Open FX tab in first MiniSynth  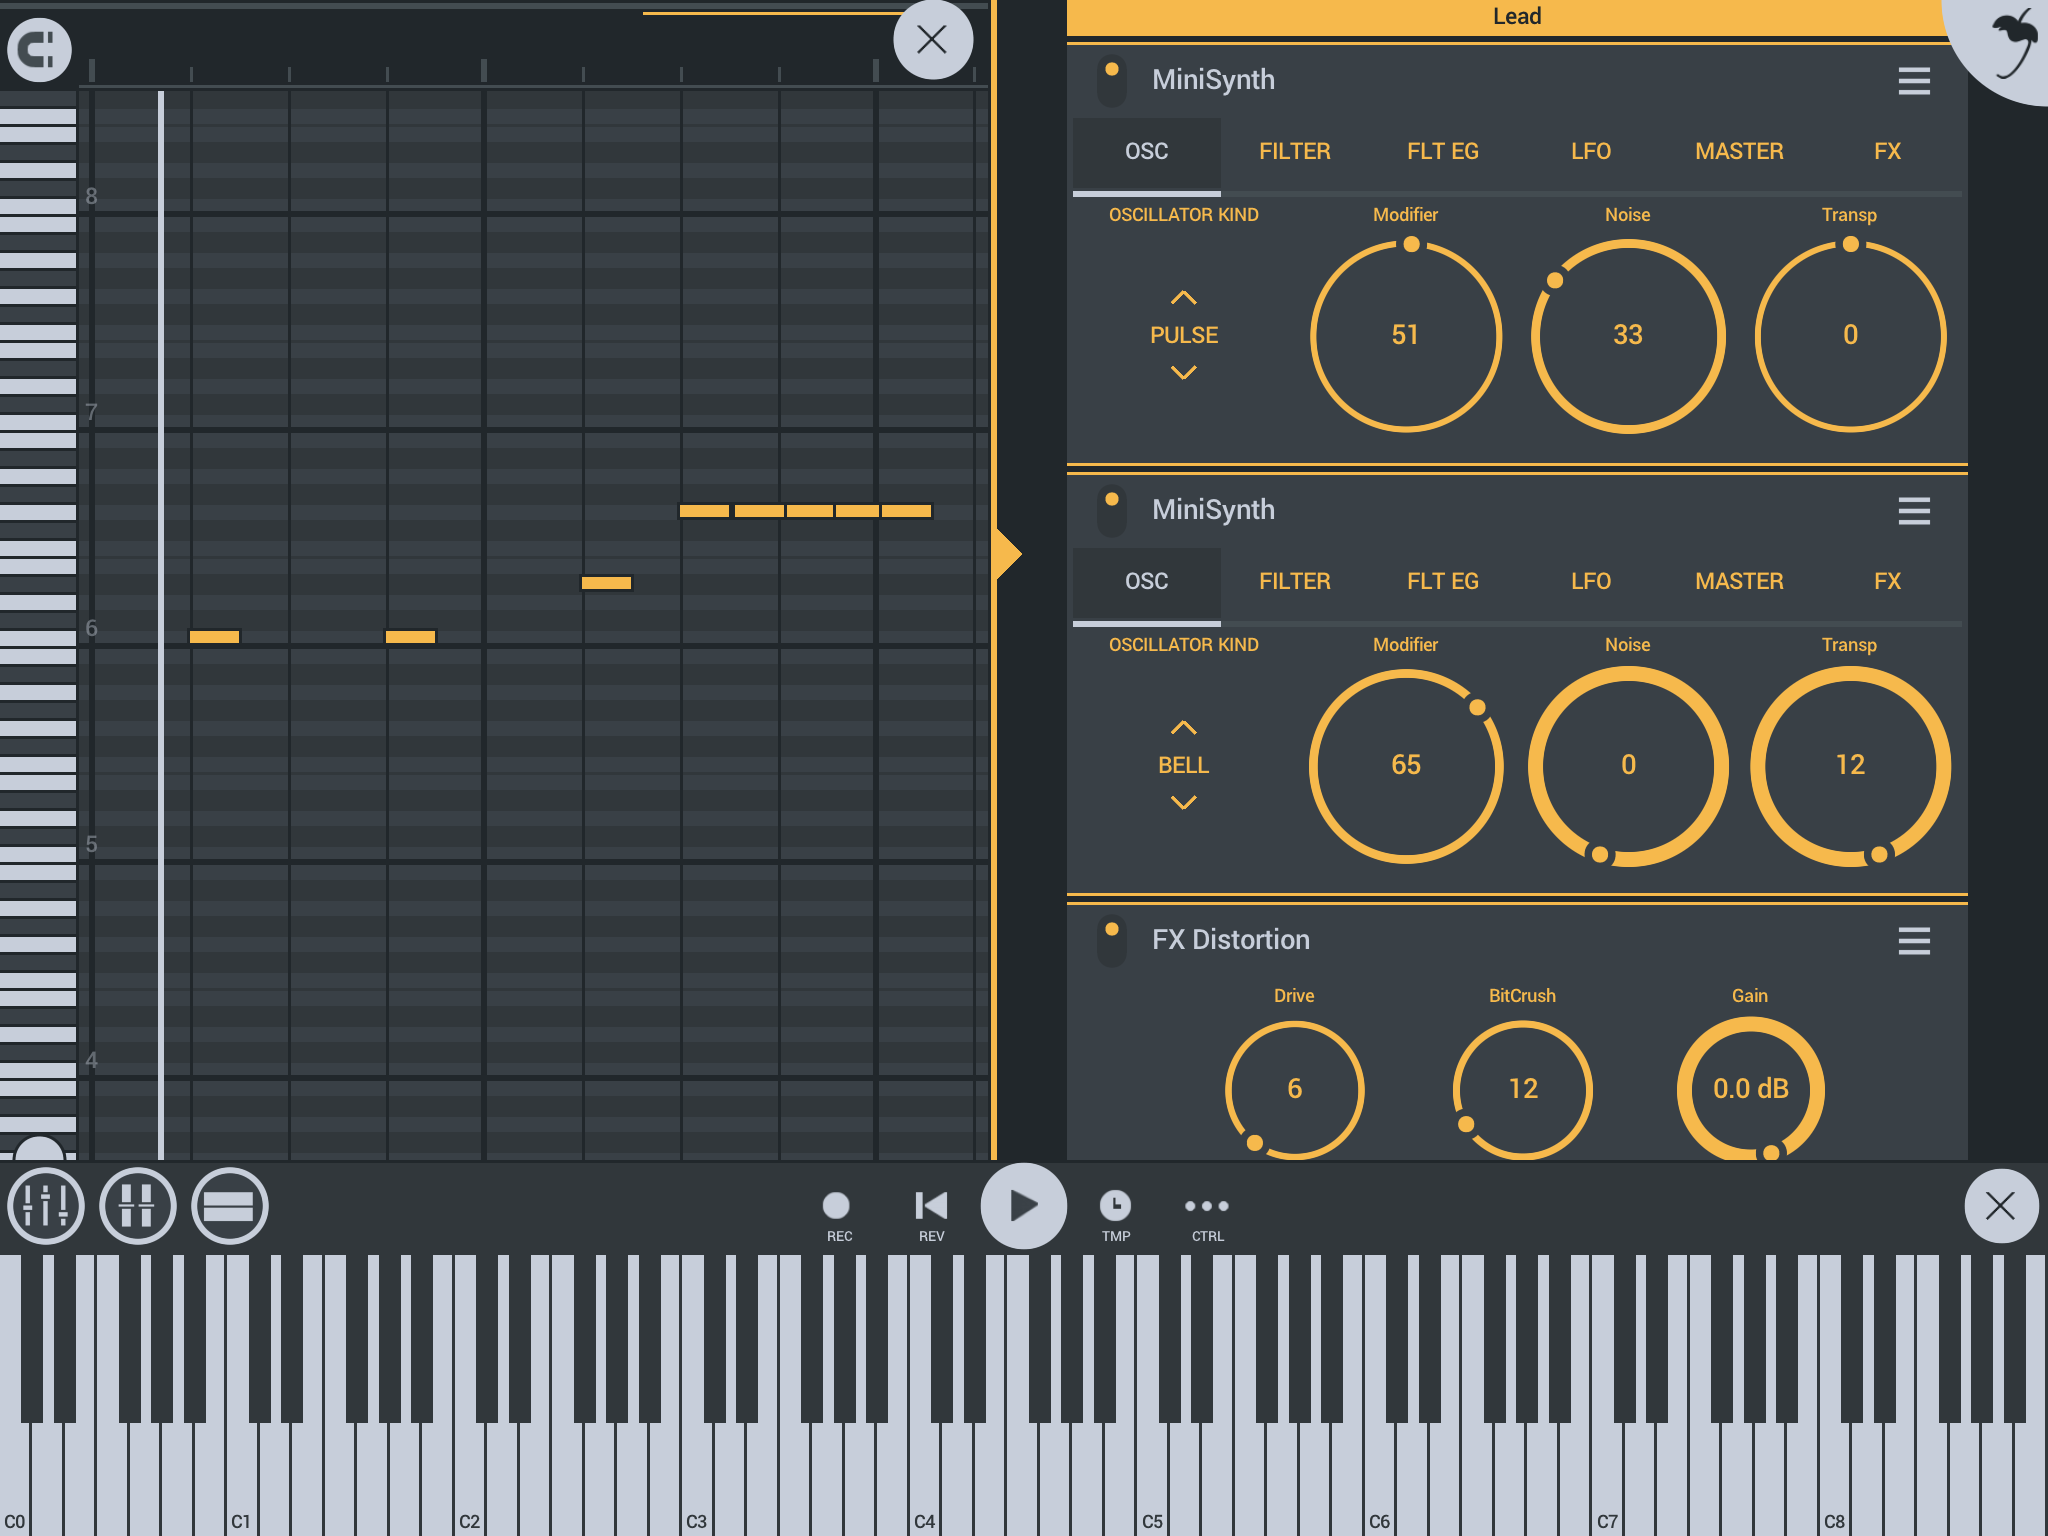coord(1887,152)
